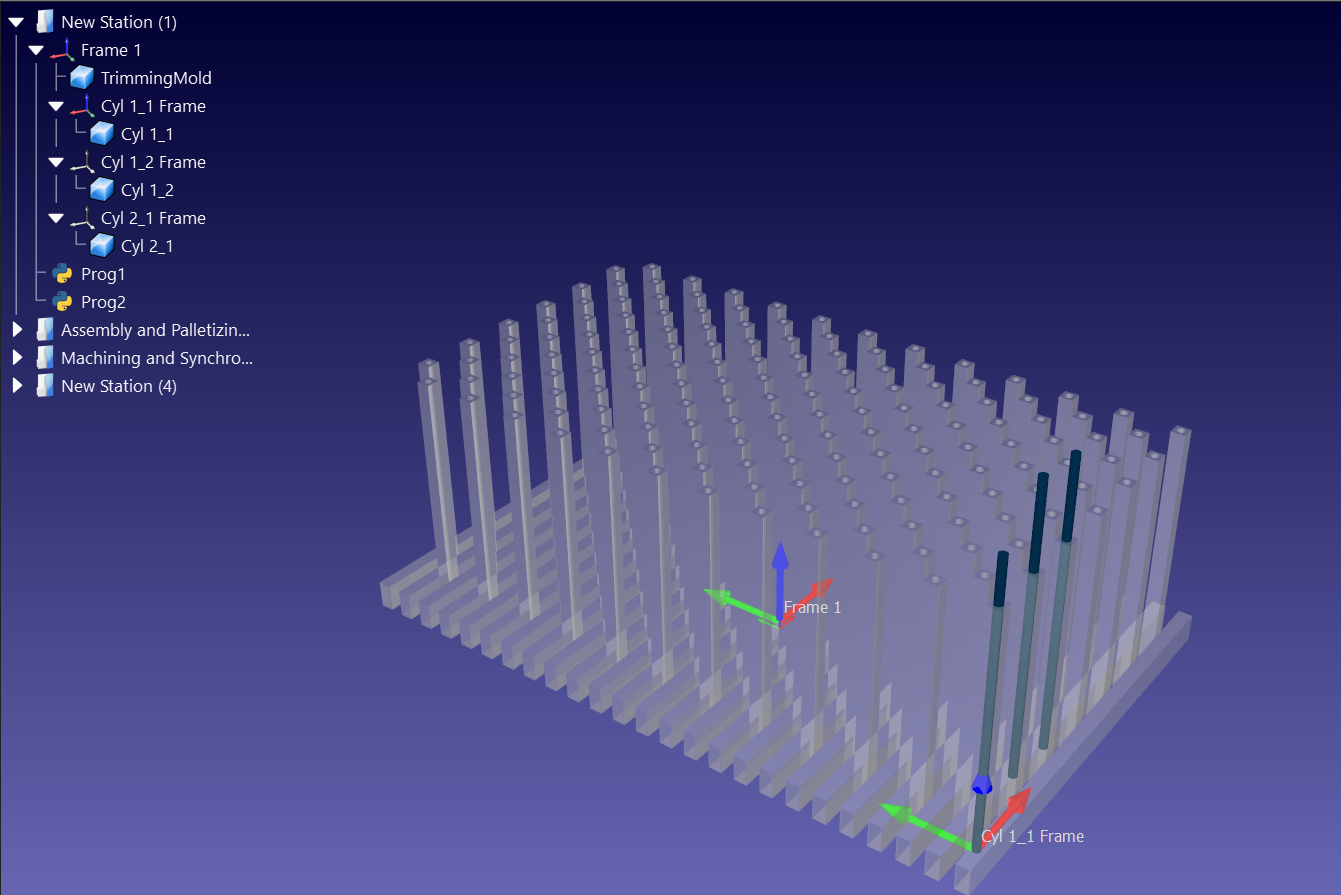
Task: Click the Prog2 Python program icon
Action: [x=62, y=302]
